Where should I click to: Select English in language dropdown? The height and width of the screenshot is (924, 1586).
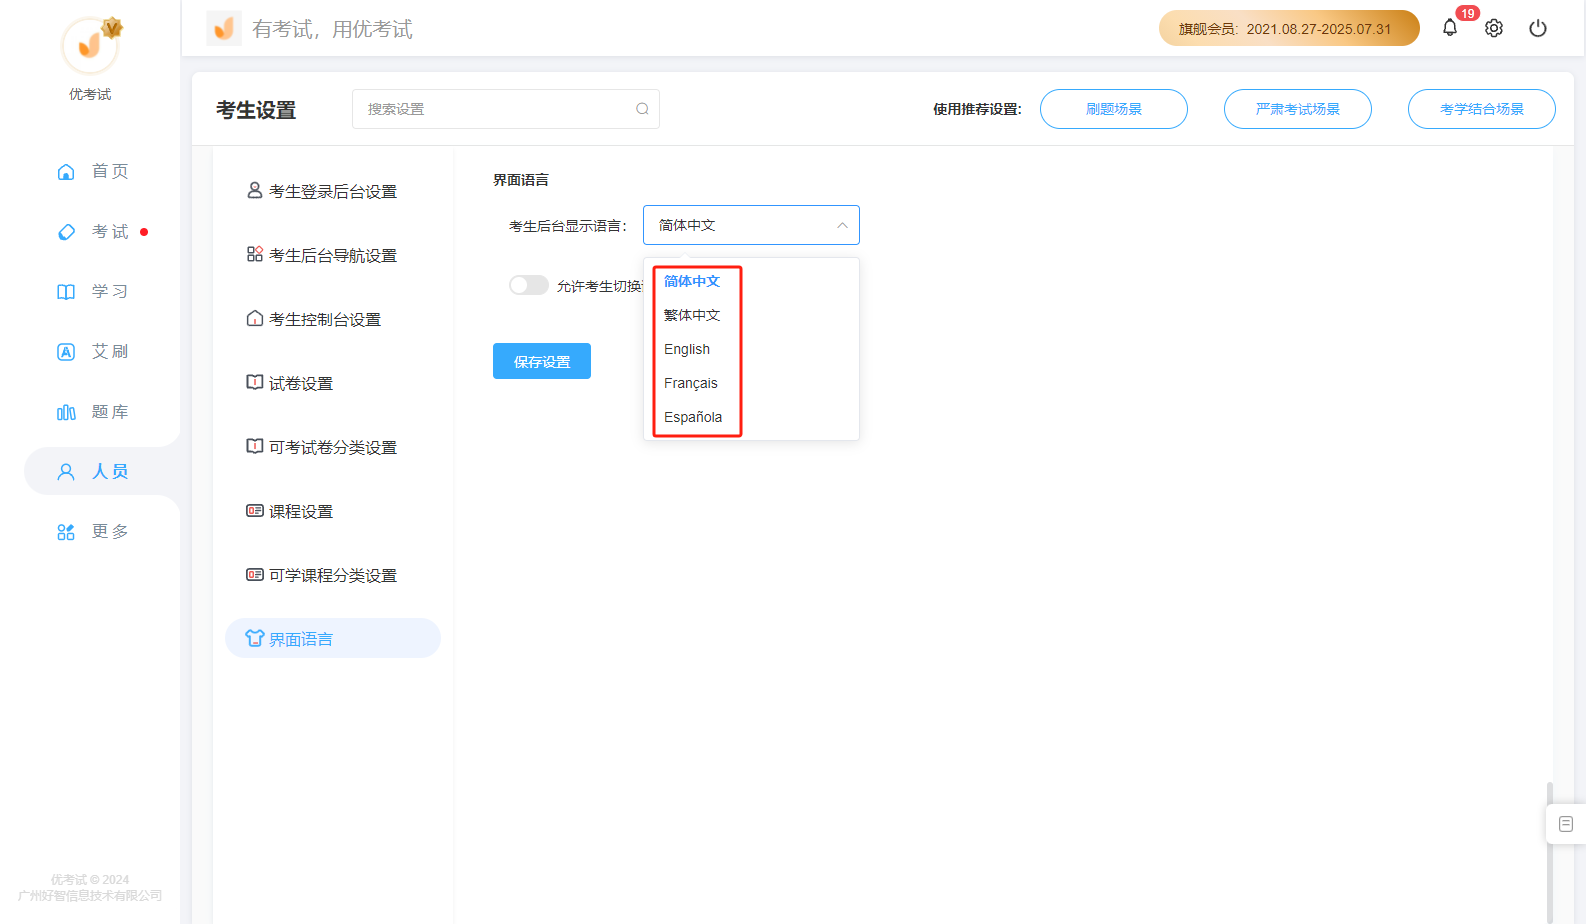pyautogui.click(x=687, y=349)
